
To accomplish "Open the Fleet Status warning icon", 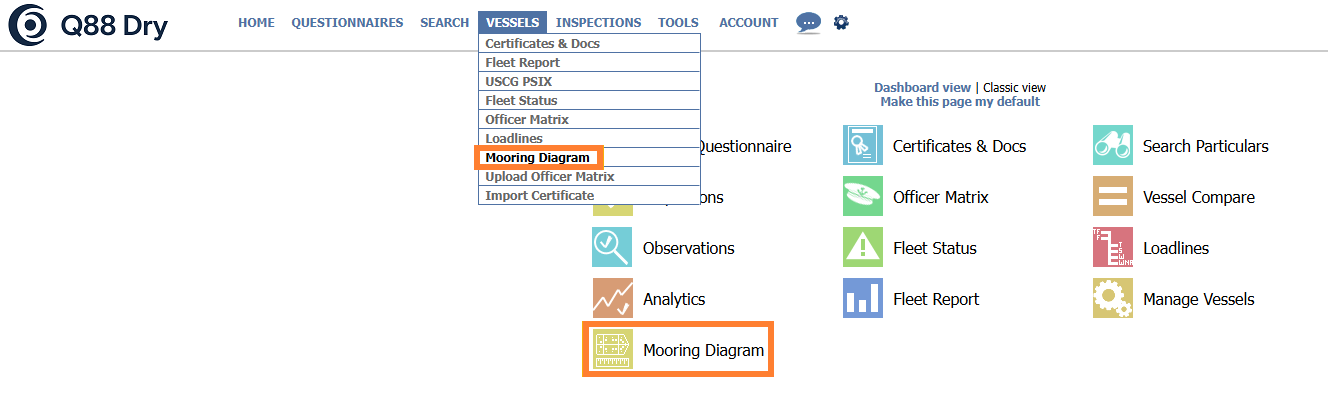I will point(862,248).
